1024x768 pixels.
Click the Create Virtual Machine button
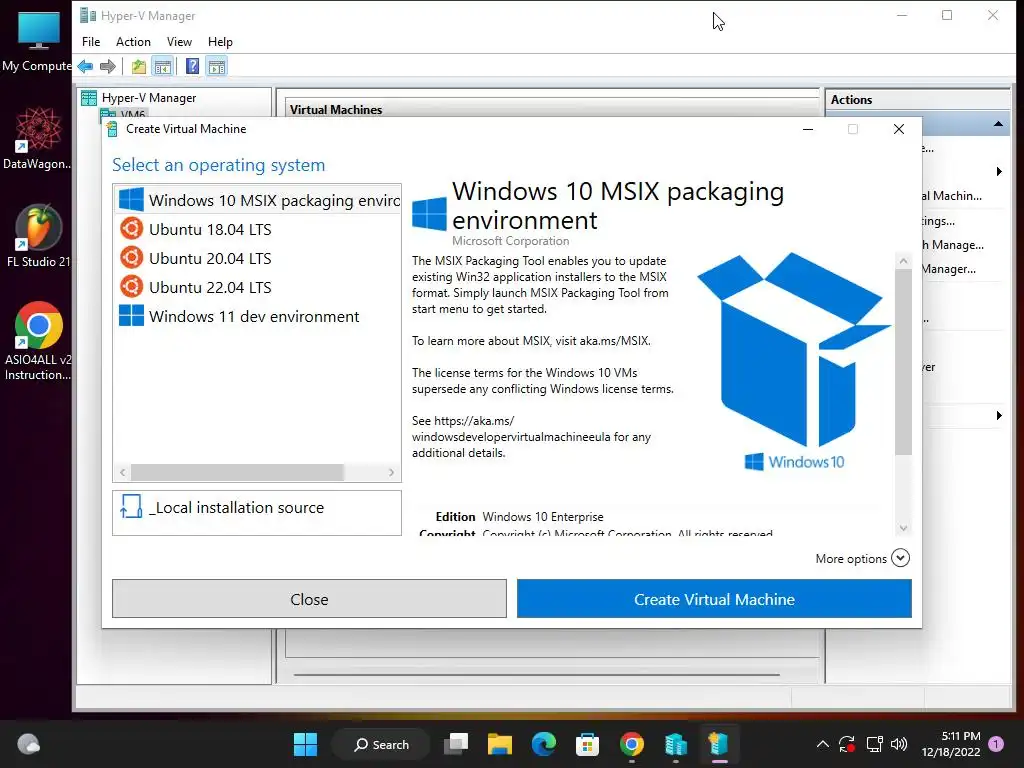pyautogui.click(x=714, y=599)
